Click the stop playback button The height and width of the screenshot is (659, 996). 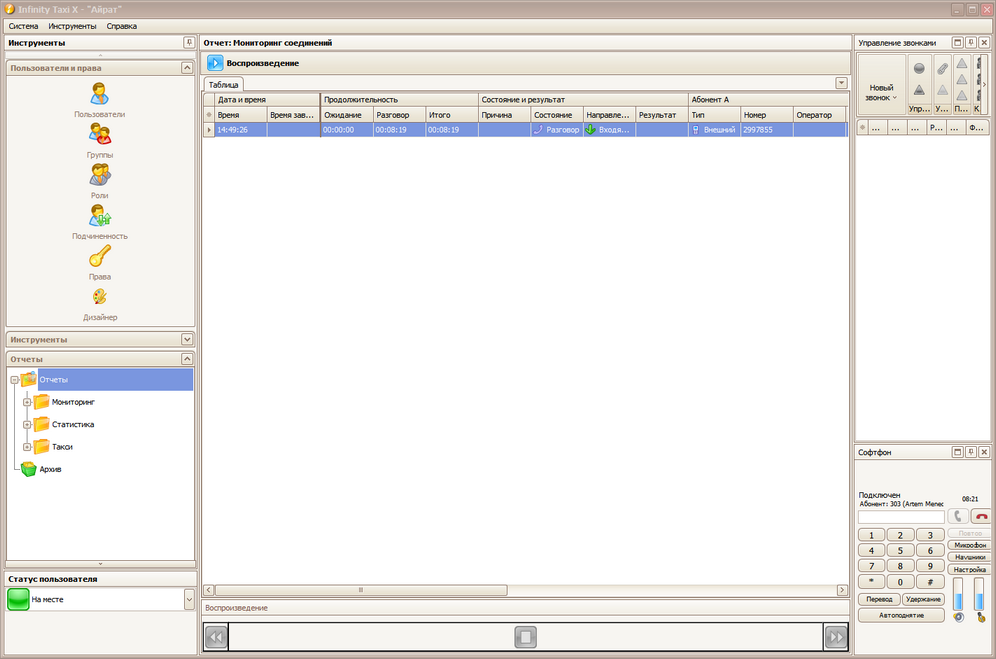pyautogui.click(x=525, y=637)
